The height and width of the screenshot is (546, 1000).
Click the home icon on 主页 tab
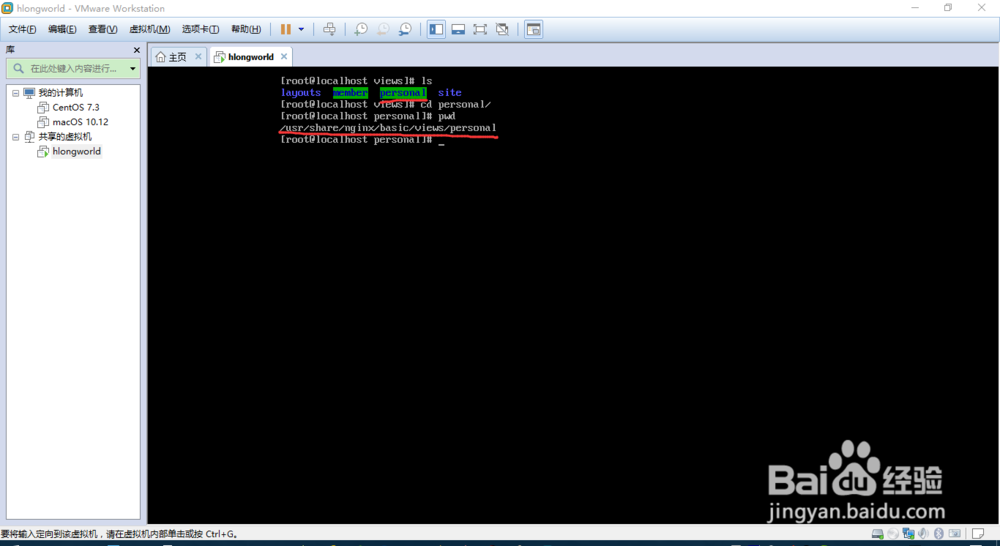[x=161, y=57]
